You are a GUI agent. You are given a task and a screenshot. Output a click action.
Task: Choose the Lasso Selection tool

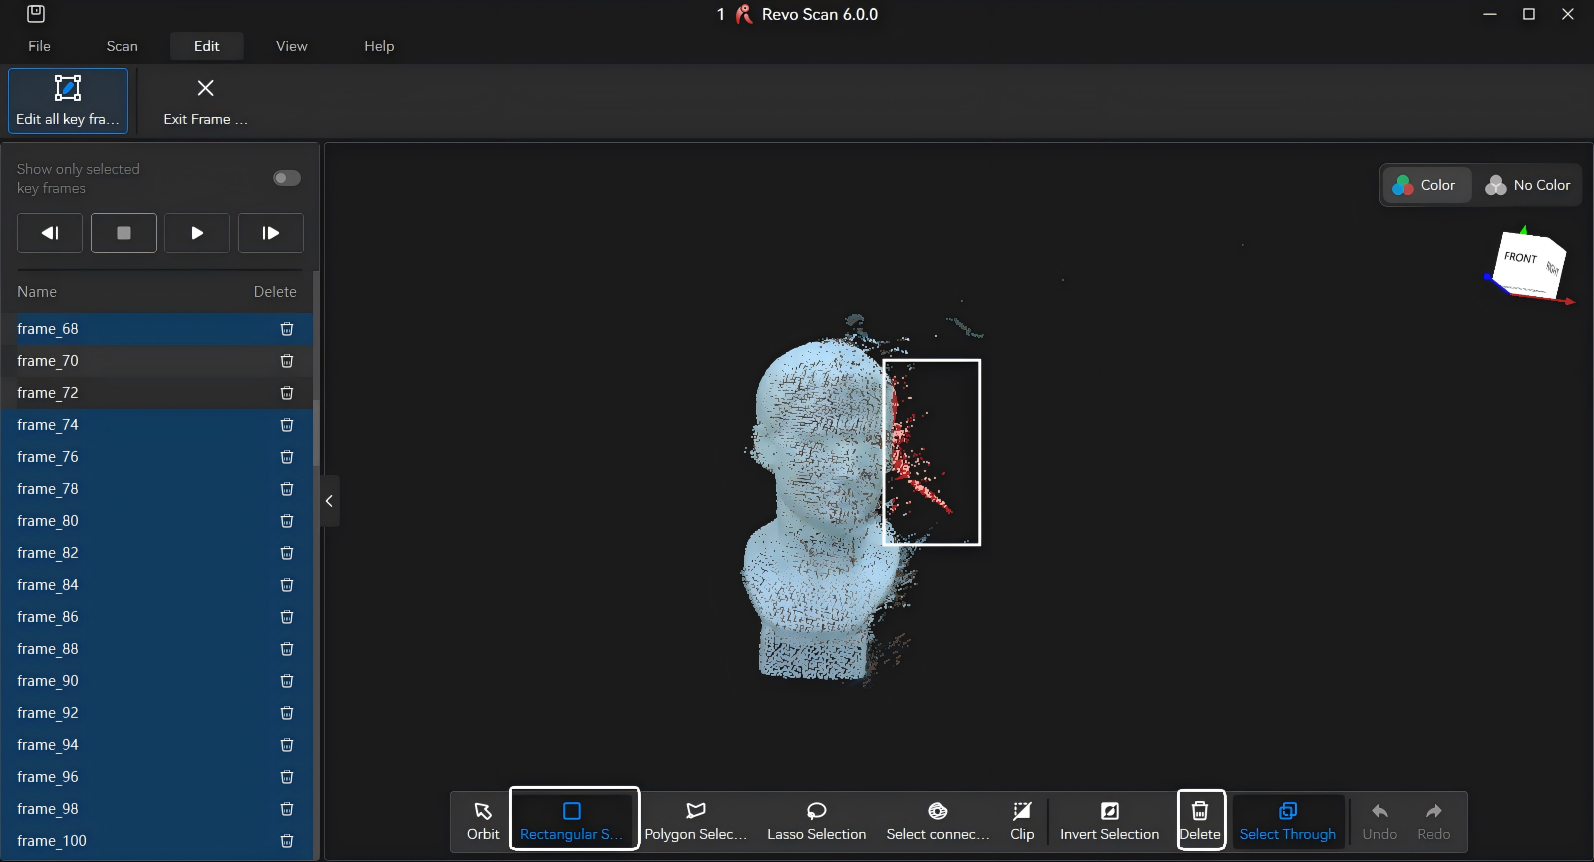(816, 820)
